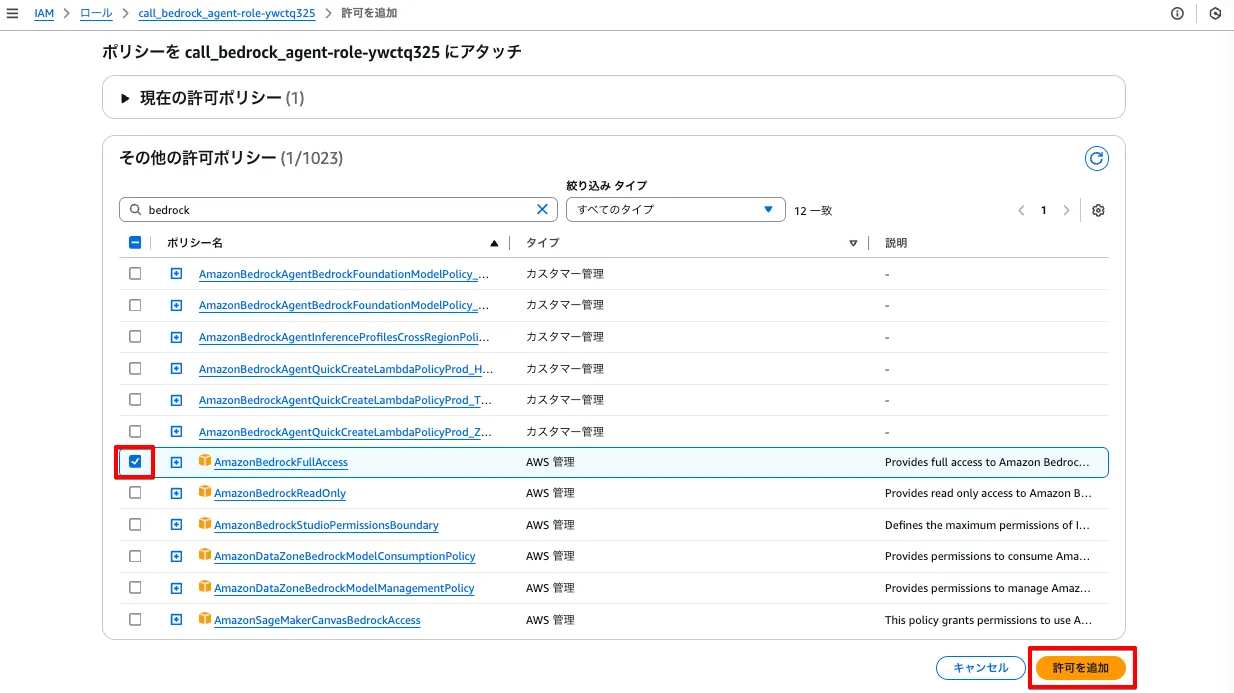Open call_bedrock_agent-role-ywctq325 breadcrumb

pos(226,14)
